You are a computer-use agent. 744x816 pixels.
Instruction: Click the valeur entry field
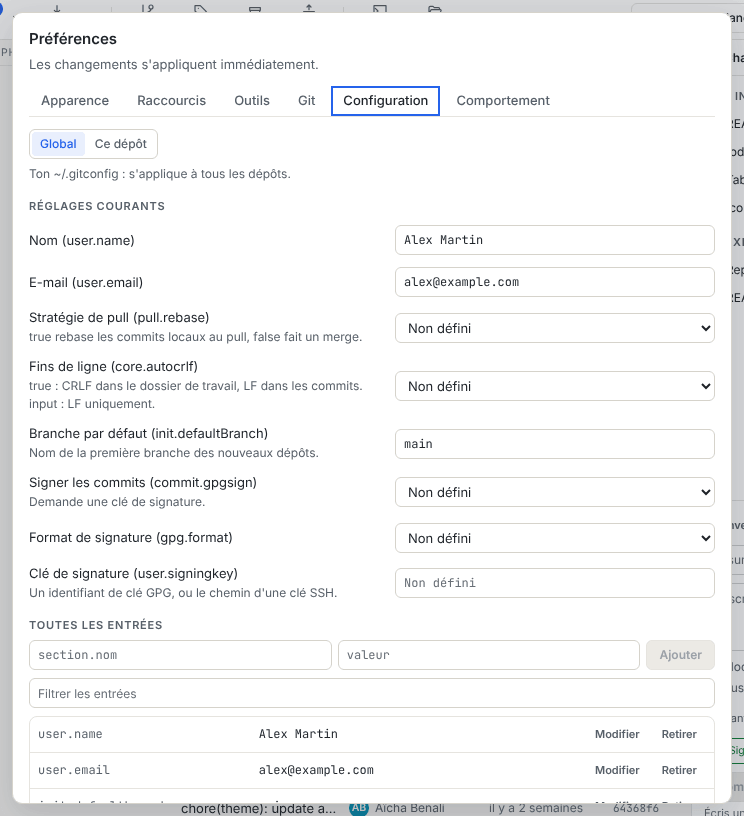pyautogui.click(x=489, y=655)
